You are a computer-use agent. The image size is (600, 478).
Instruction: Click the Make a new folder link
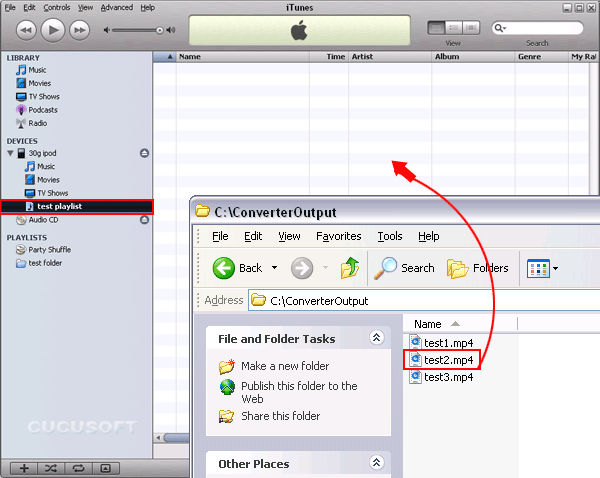(285, 366)
